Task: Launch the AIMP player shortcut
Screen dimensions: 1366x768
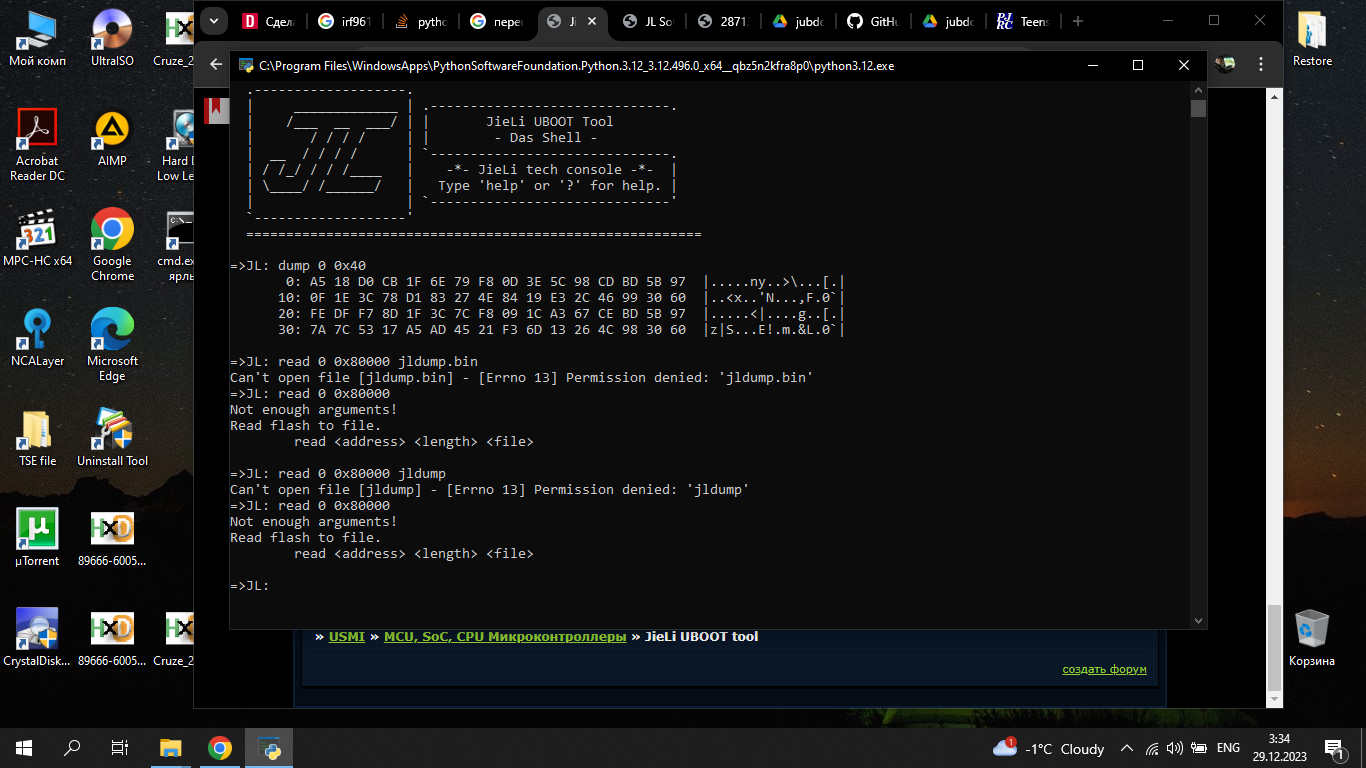Action: (x=112, y=138)
